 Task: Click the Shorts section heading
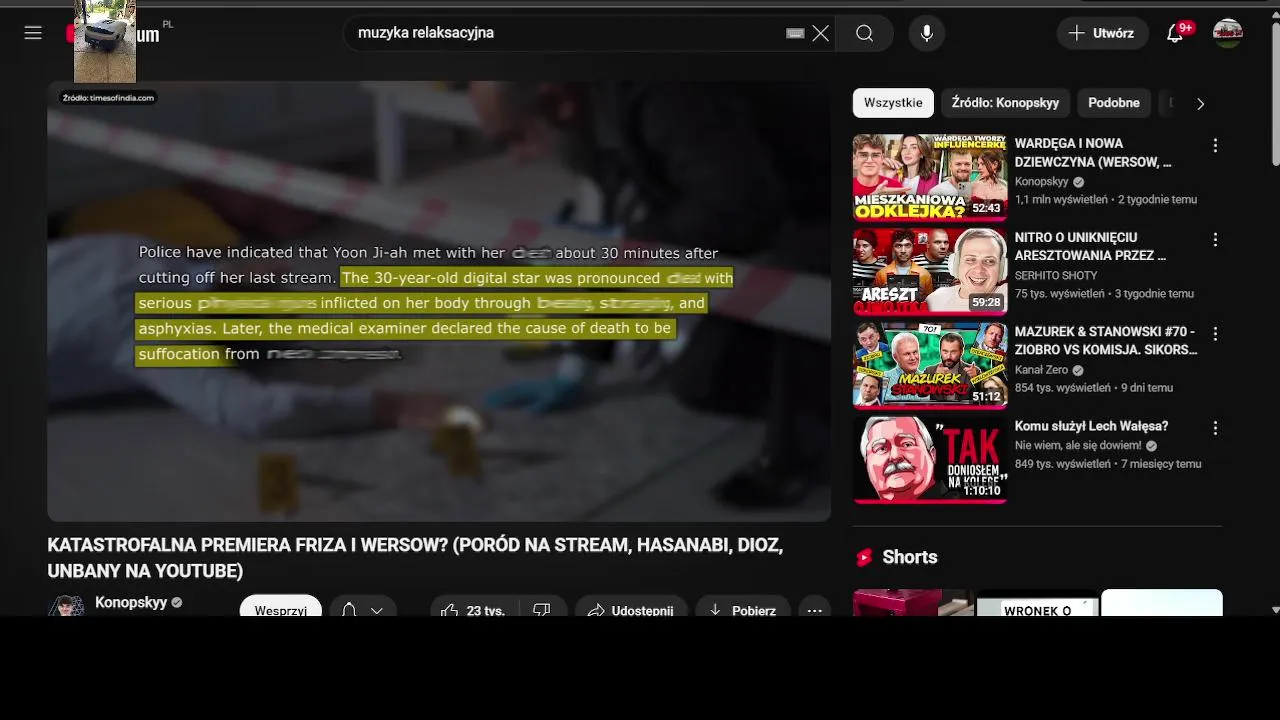(x=909, y=557)
